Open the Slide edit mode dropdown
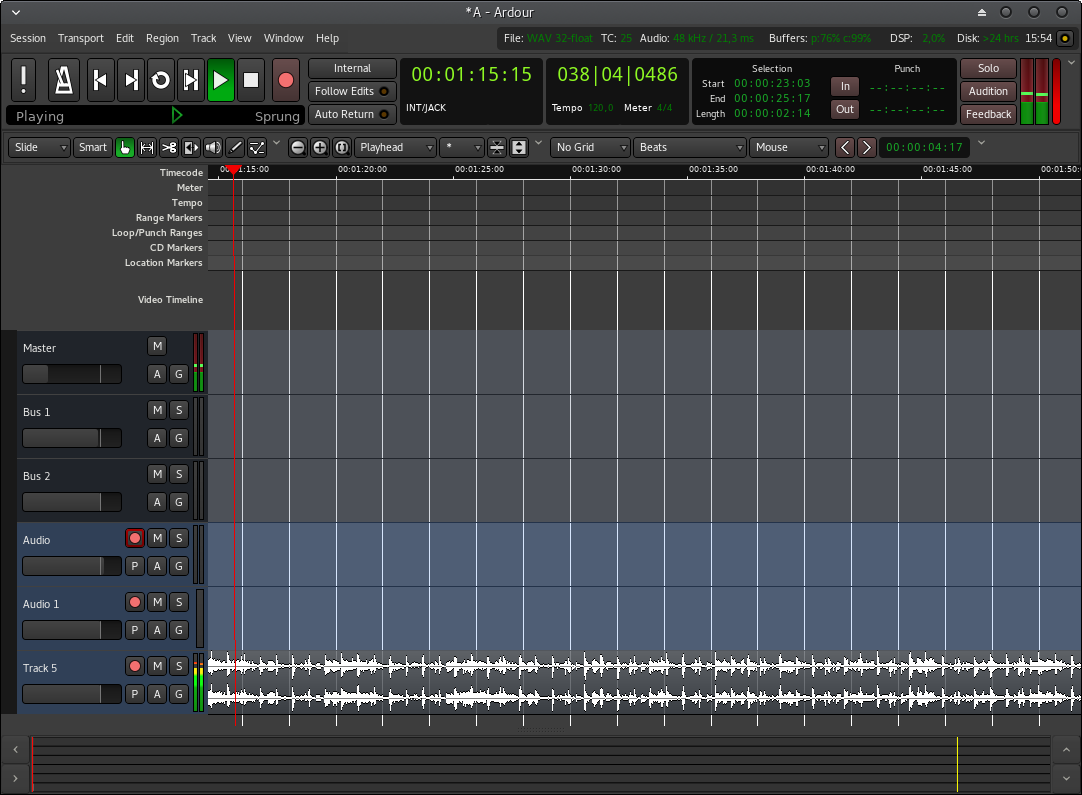The image size is (1082, 795). tap(40, 147)
